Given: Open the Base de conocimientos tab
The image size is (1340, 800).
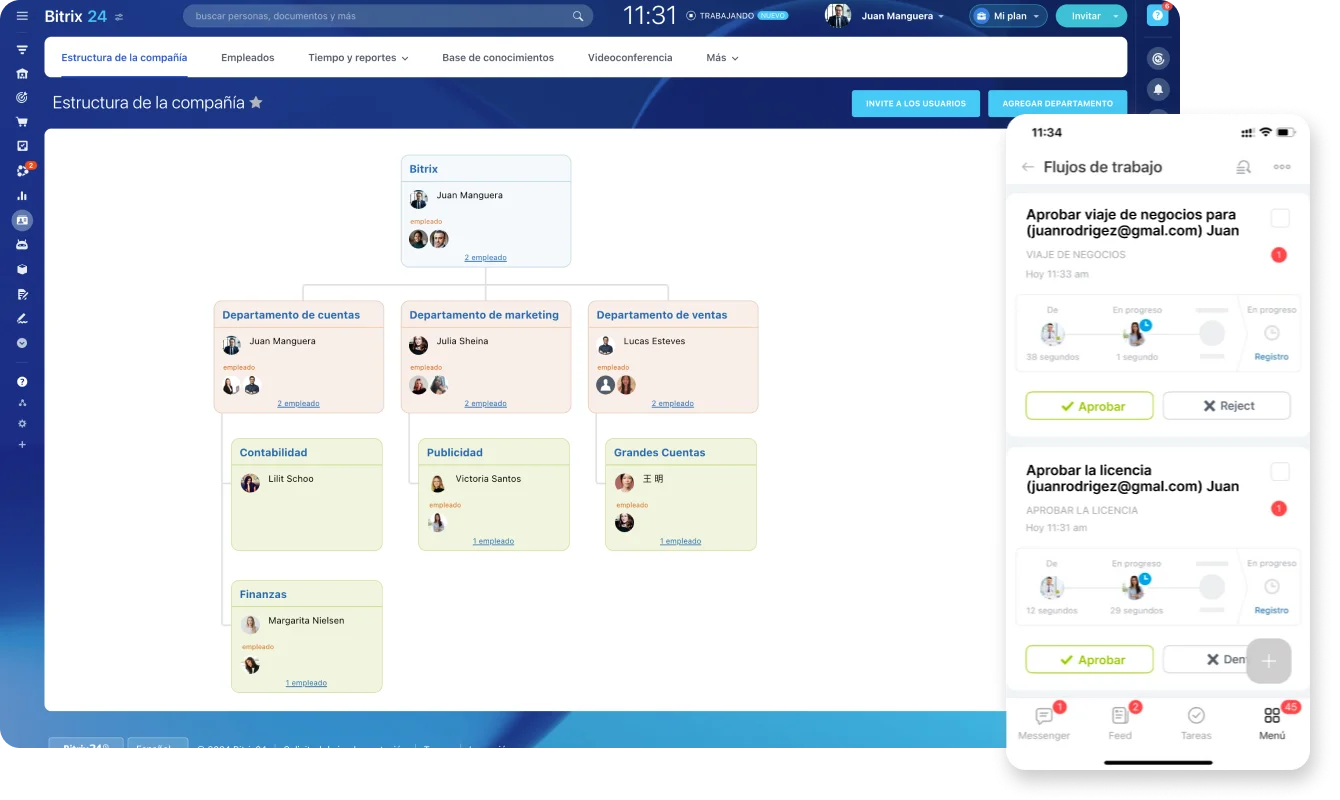Looking at the screenshot, I should pyautogui.click(x=498, y=58).
